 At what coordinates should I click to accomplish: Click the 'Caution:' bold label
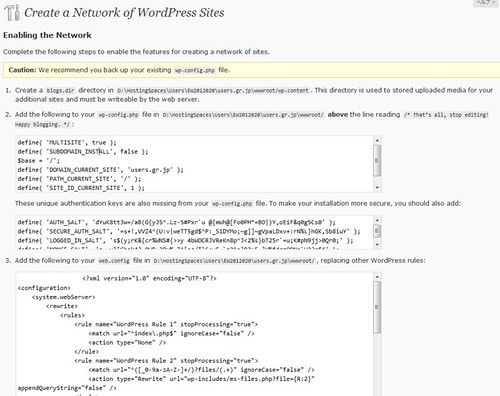(x=22, y=70)
